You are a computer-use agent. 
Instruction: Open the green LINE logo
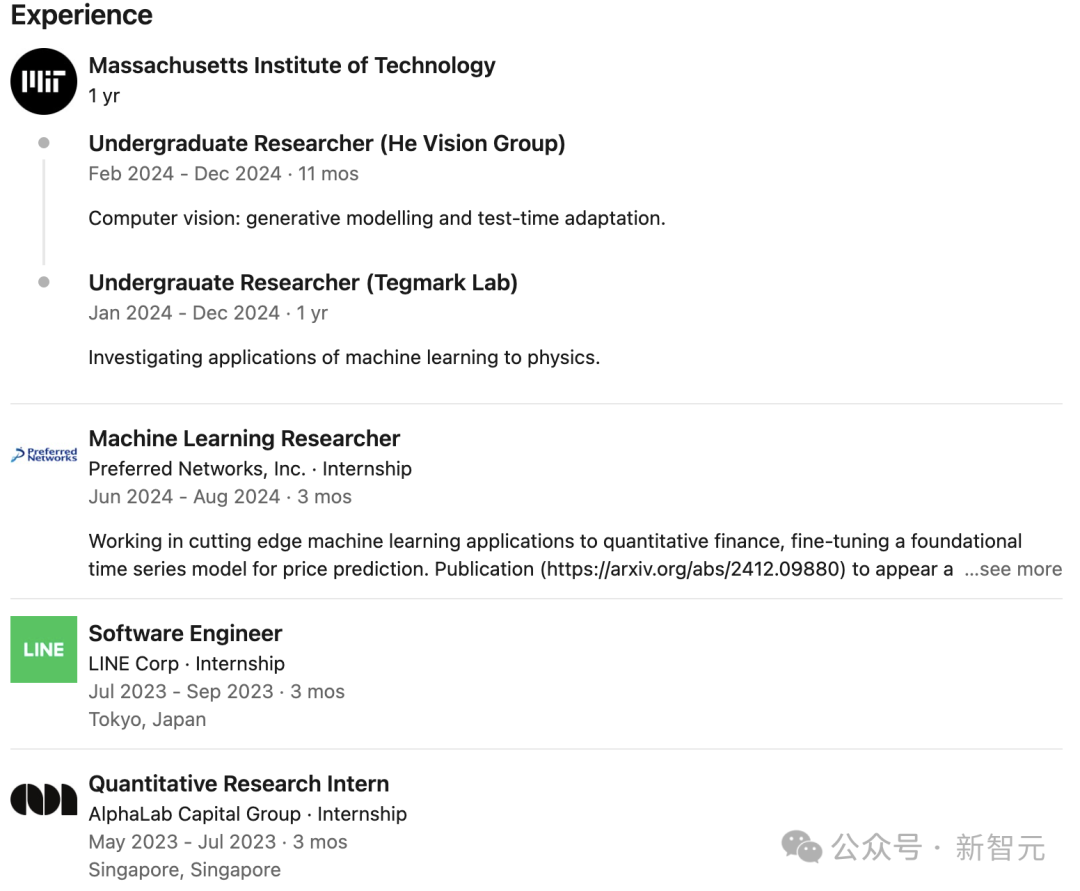coord(43,649)
